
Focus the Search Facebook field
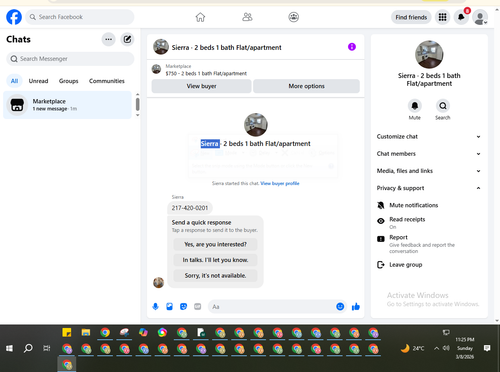click(80, 17)
